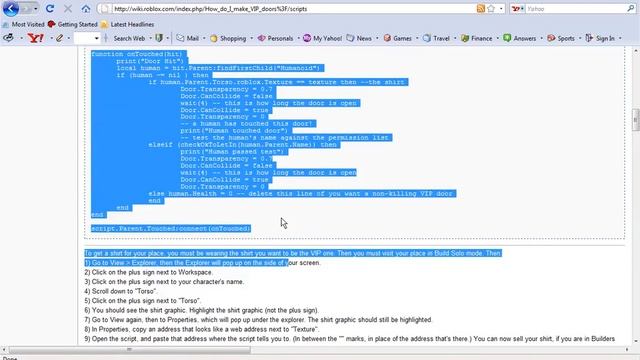Click the Sign In toolbar button
640x360 pixels.
coord(600,38)
